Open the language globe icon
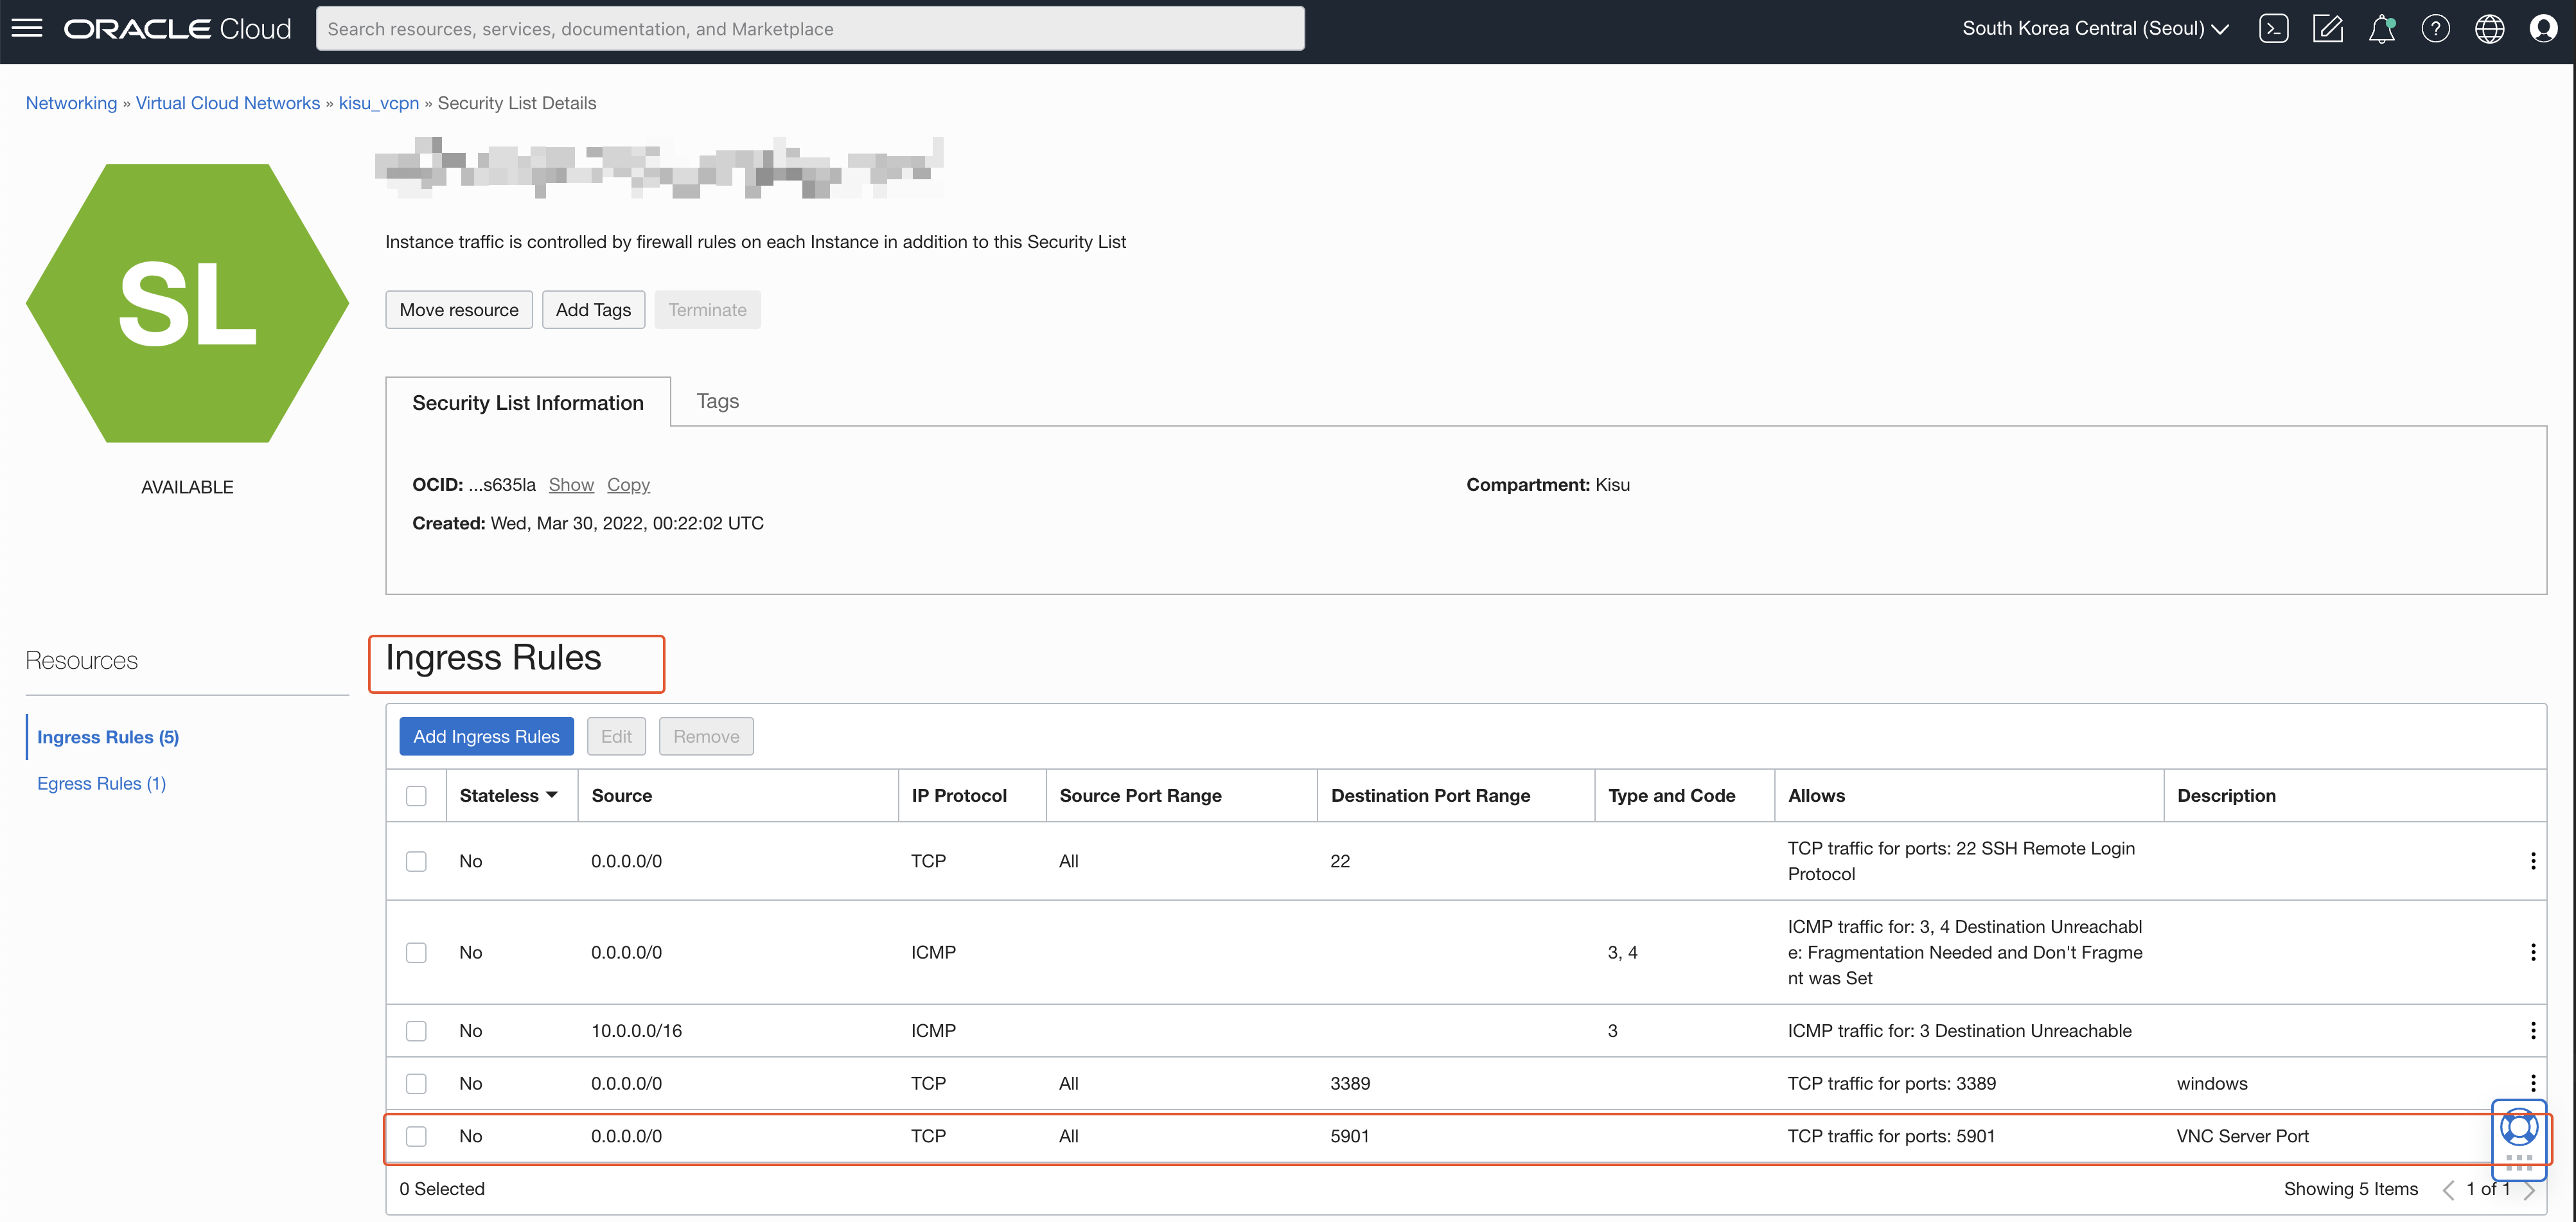Viewport: 2576px width, 1222px height. pyautogui.click(x=2489, y=28)
